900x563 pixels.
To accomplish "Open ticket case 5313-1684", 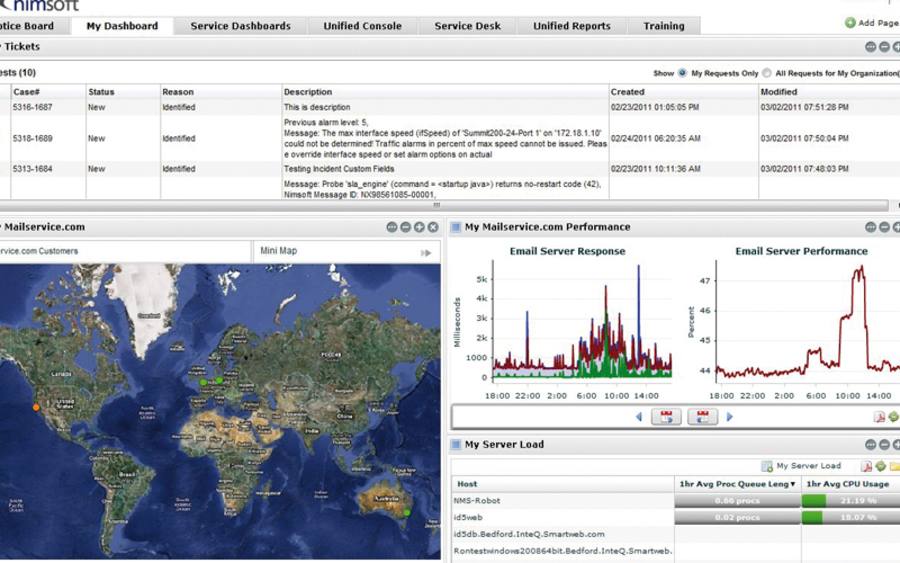I will [33, 169].
